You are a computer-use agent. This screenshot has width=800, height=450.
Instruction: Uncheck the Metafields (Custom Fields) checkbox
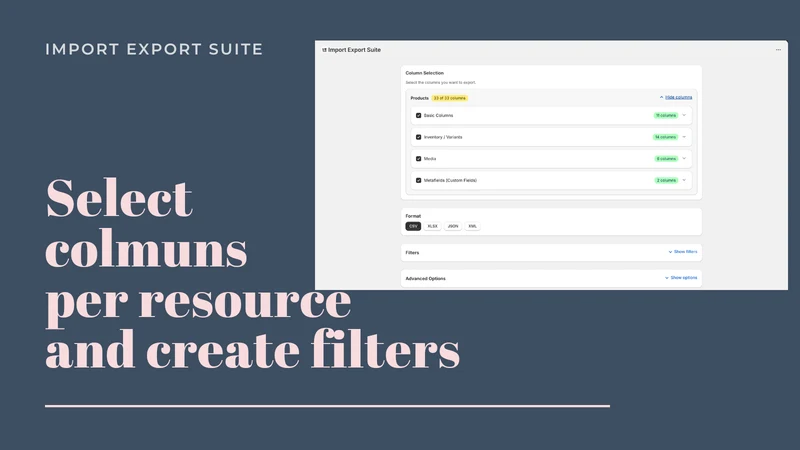[418, 181]
